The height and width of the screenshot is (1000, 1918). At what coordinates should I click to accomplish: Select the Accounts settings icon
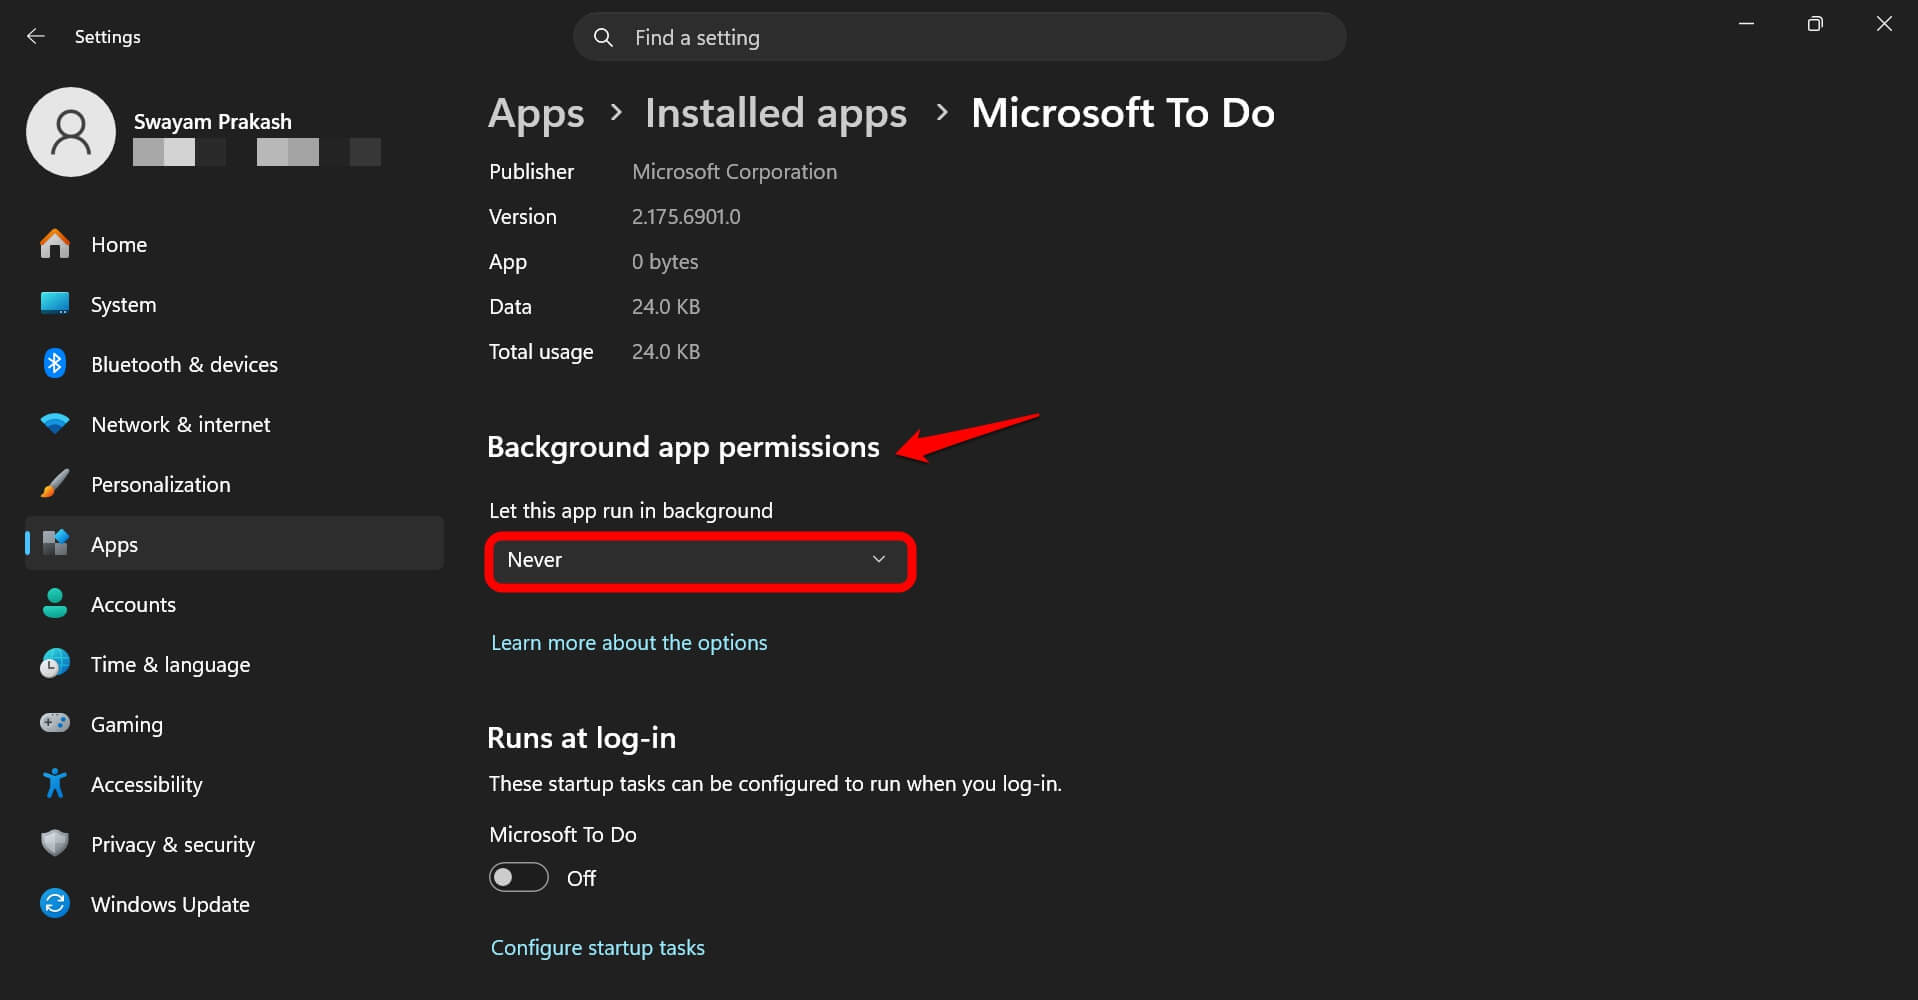tap(133, 604)
